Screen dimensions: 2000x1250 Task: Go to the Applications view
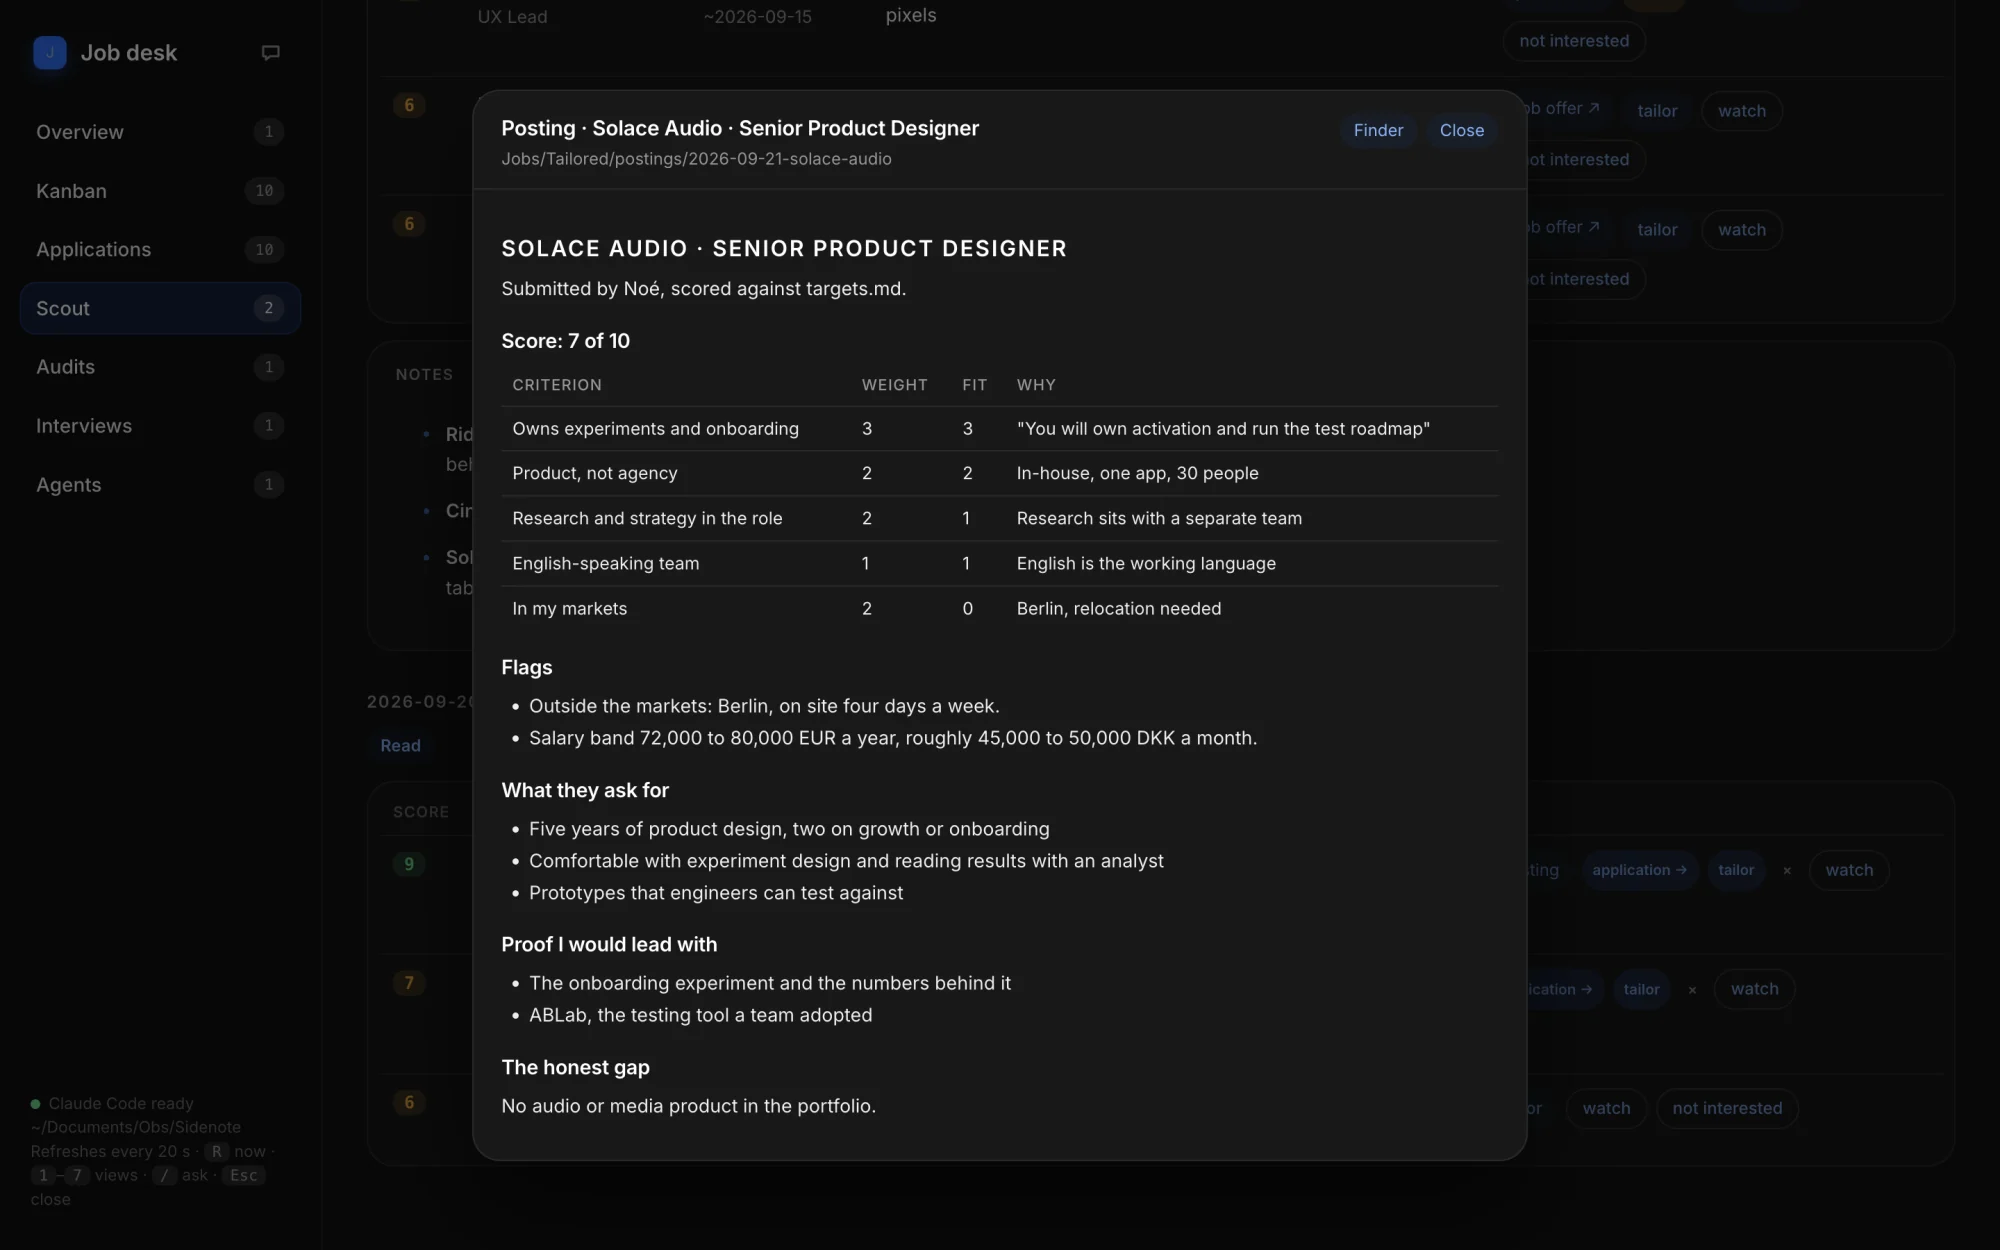click(x=160, y=250)
